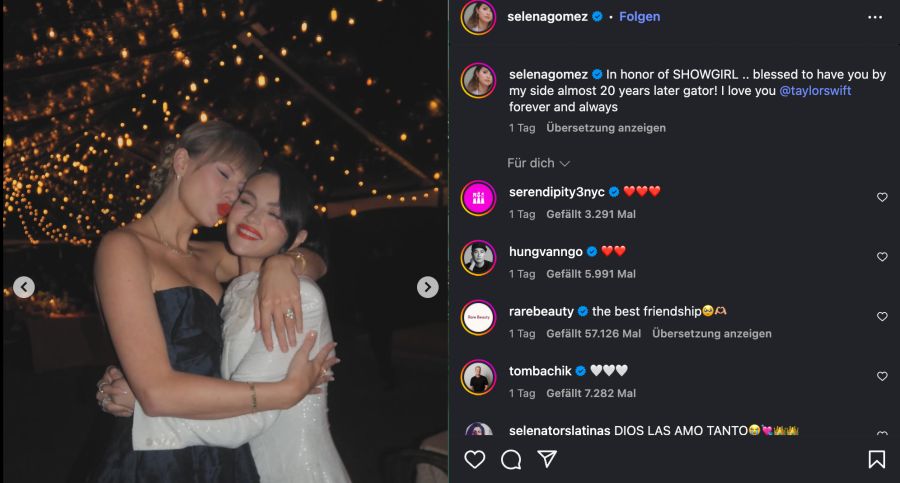Open comments via speech bubble icon
Screen dimensions: 900x483
[511, 459]
